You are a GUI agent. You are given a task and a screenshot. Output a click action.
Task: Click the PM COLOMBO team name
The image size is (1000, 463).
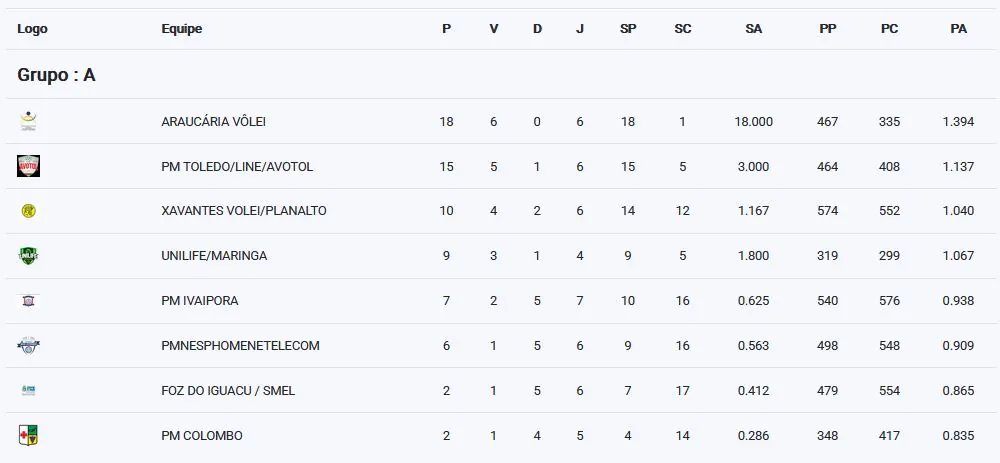[x=202, y=436]
